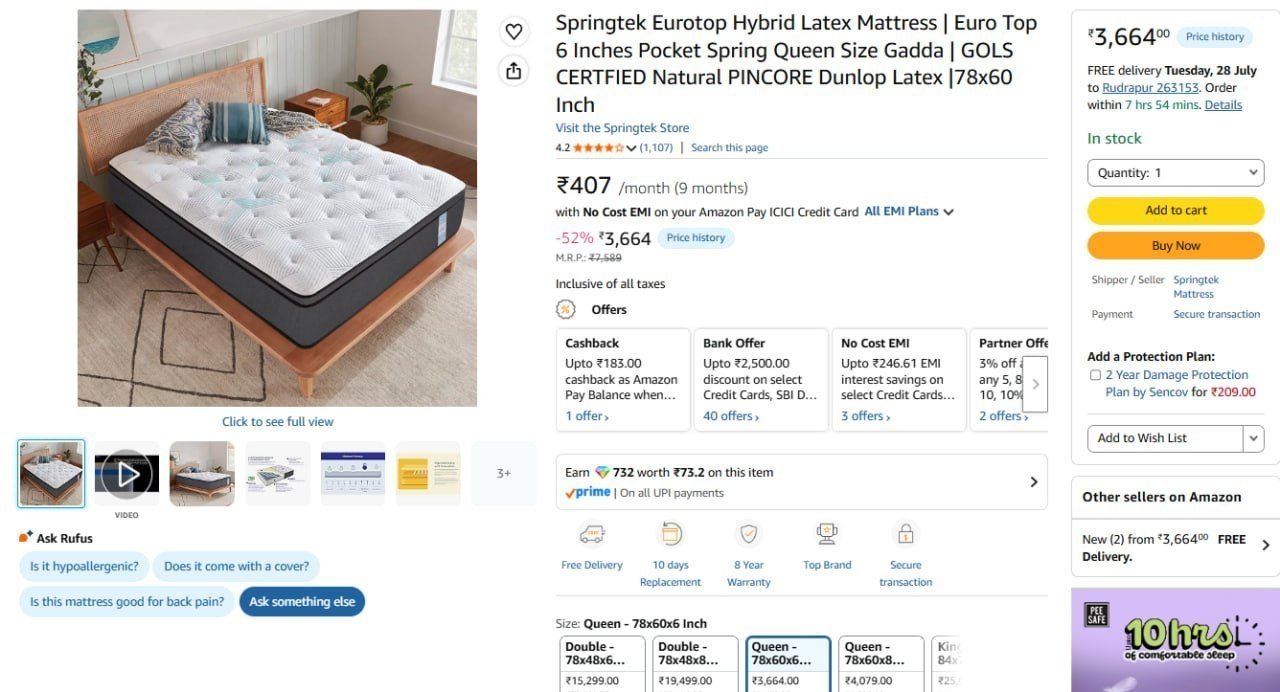Open the Quantity dropdown

coord(1176,173)
